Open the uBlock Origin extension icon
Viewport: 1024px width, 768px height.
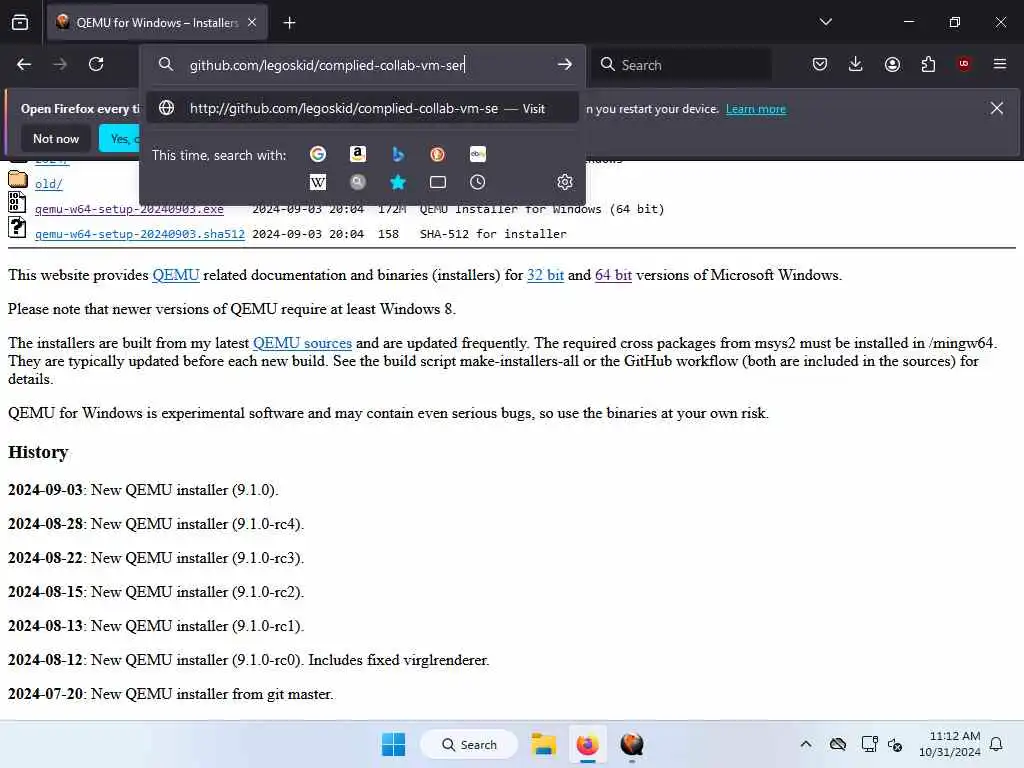[964, 64]
